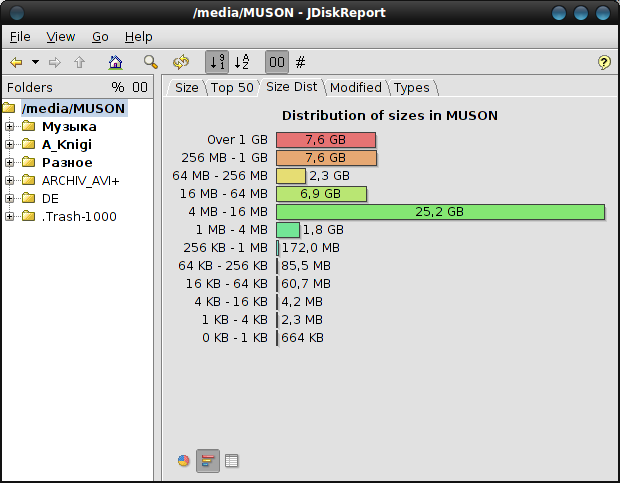The height and width of the screenshot is (483, 620).
Task: Open the Help menu
Action: tap(138, 37)
